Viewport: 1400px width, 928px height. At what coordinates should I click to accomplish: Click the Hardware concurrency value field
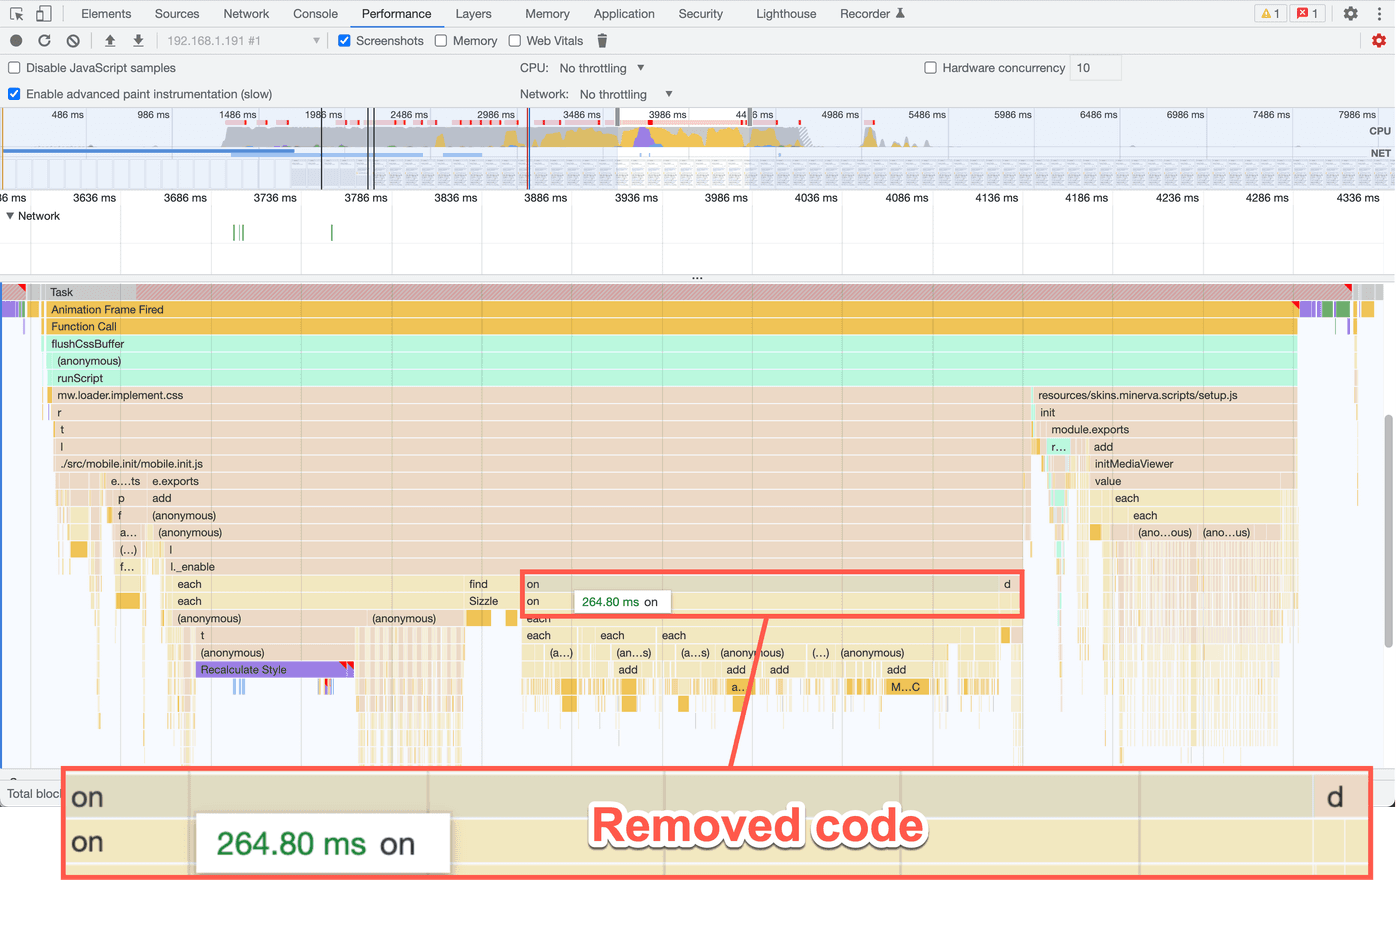(1095, 68)
